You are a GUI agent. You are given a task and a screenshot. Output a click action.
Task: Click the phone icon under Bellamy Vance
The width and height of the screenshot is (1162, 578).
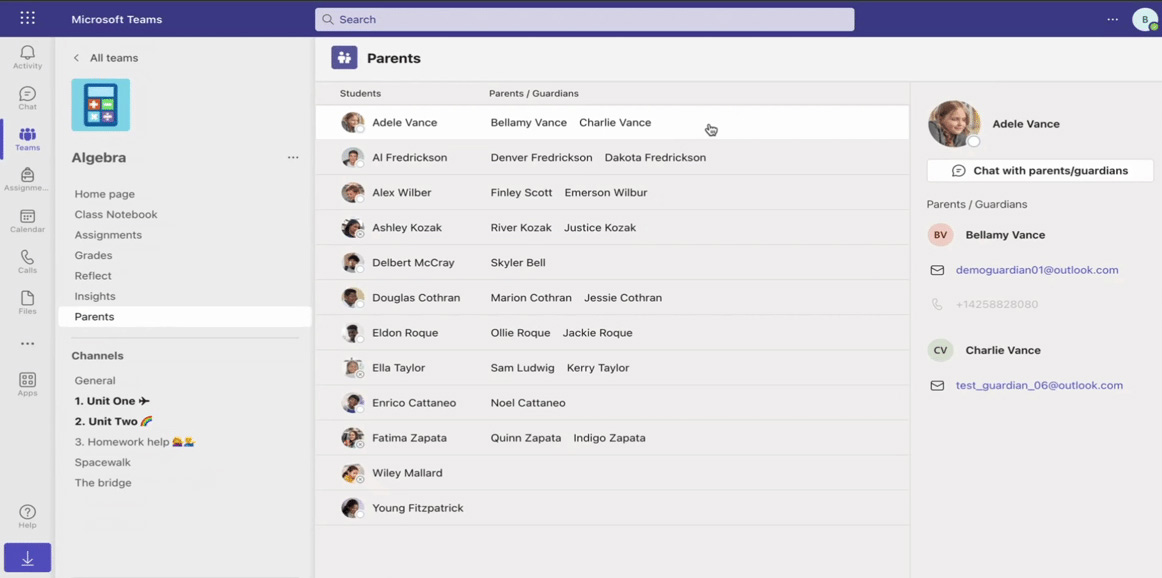[937, 305]
